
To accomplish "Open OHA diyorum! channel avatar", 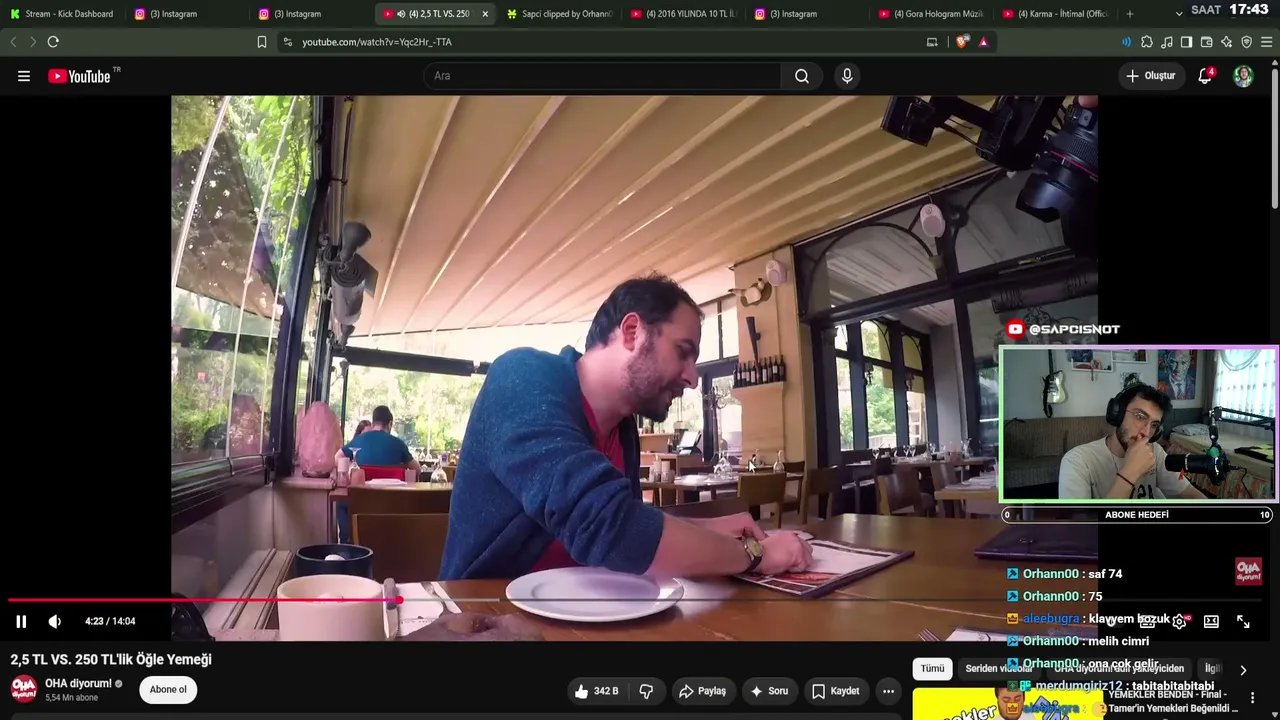I will coord(24,690).
